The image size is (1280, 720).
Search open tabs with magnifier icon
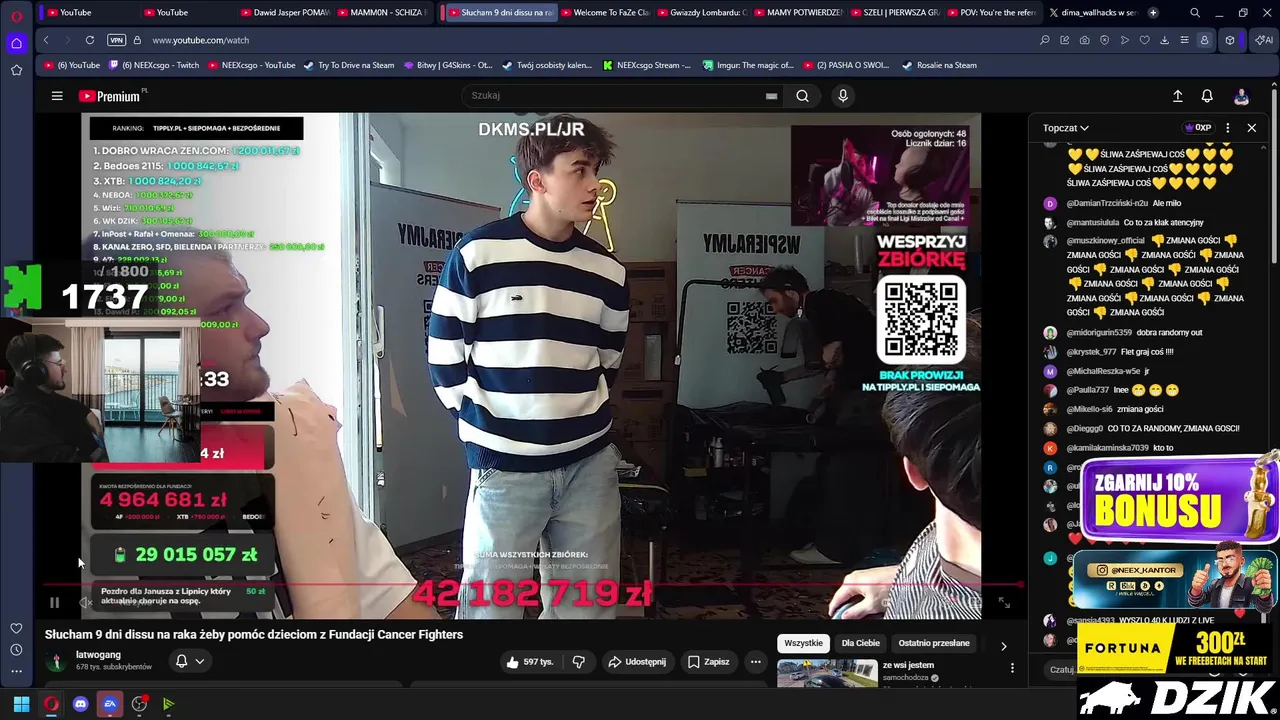(1195, 13)
